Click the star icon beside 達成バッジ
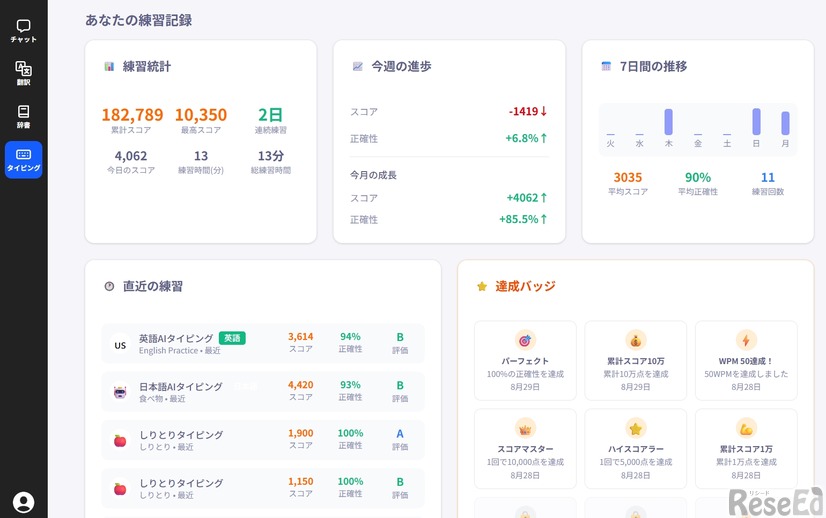The width and height of the screenshot is (826, 518). tap(482, 286)
